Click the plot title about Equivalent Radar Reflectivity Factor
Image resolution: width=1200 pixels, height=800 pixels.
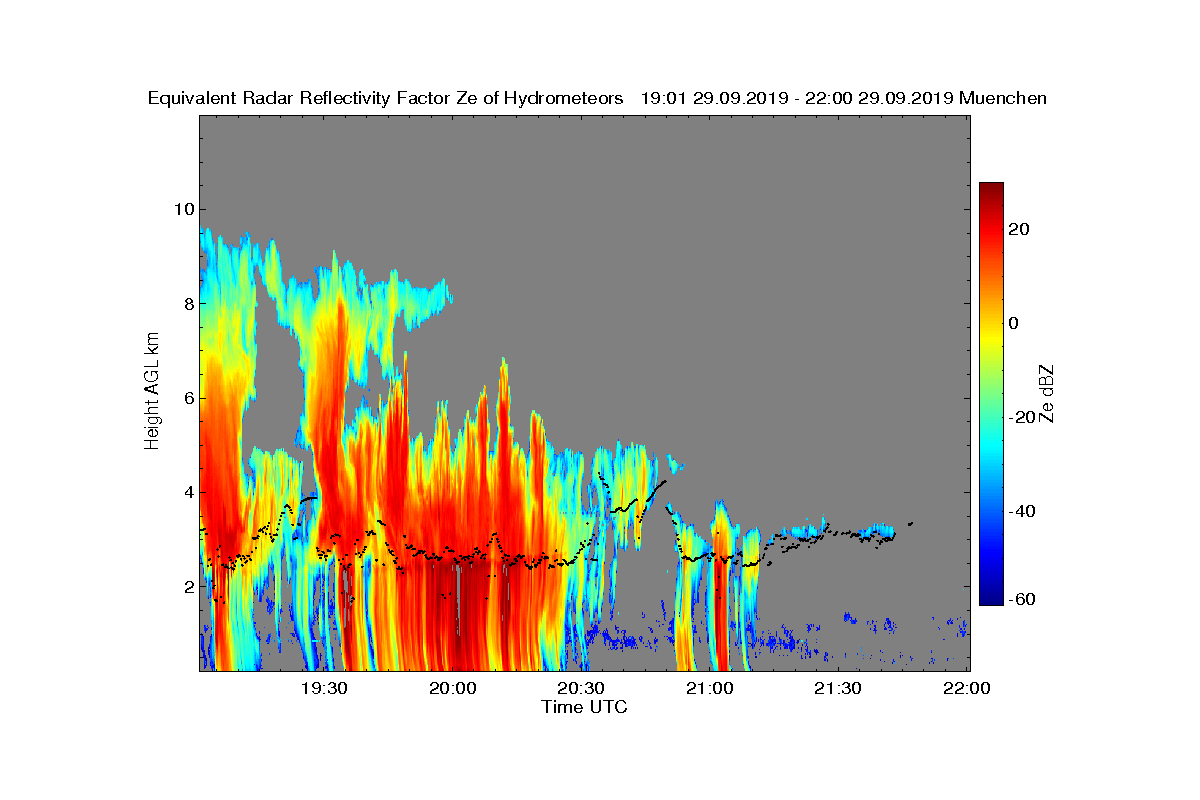[597, 98]
